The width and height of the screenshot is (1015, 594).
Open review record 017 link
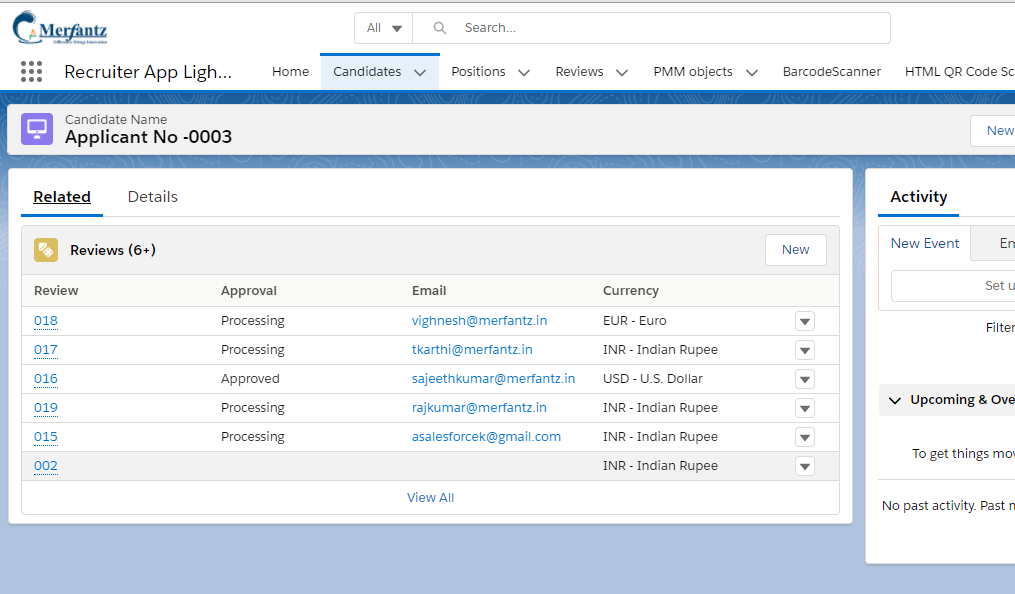[46, 349]
